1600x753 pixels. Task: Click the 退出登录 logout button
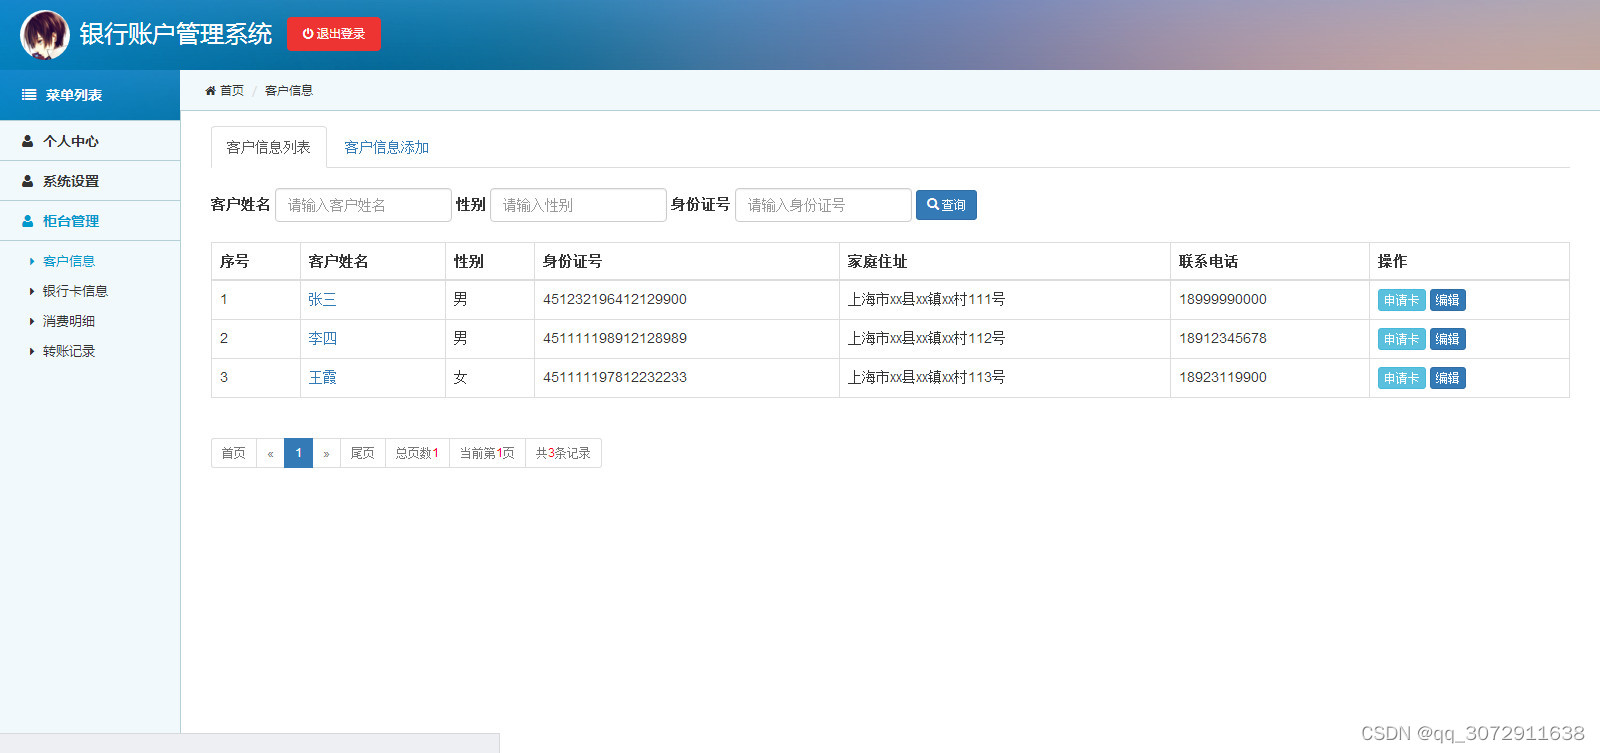pos(334,34)
